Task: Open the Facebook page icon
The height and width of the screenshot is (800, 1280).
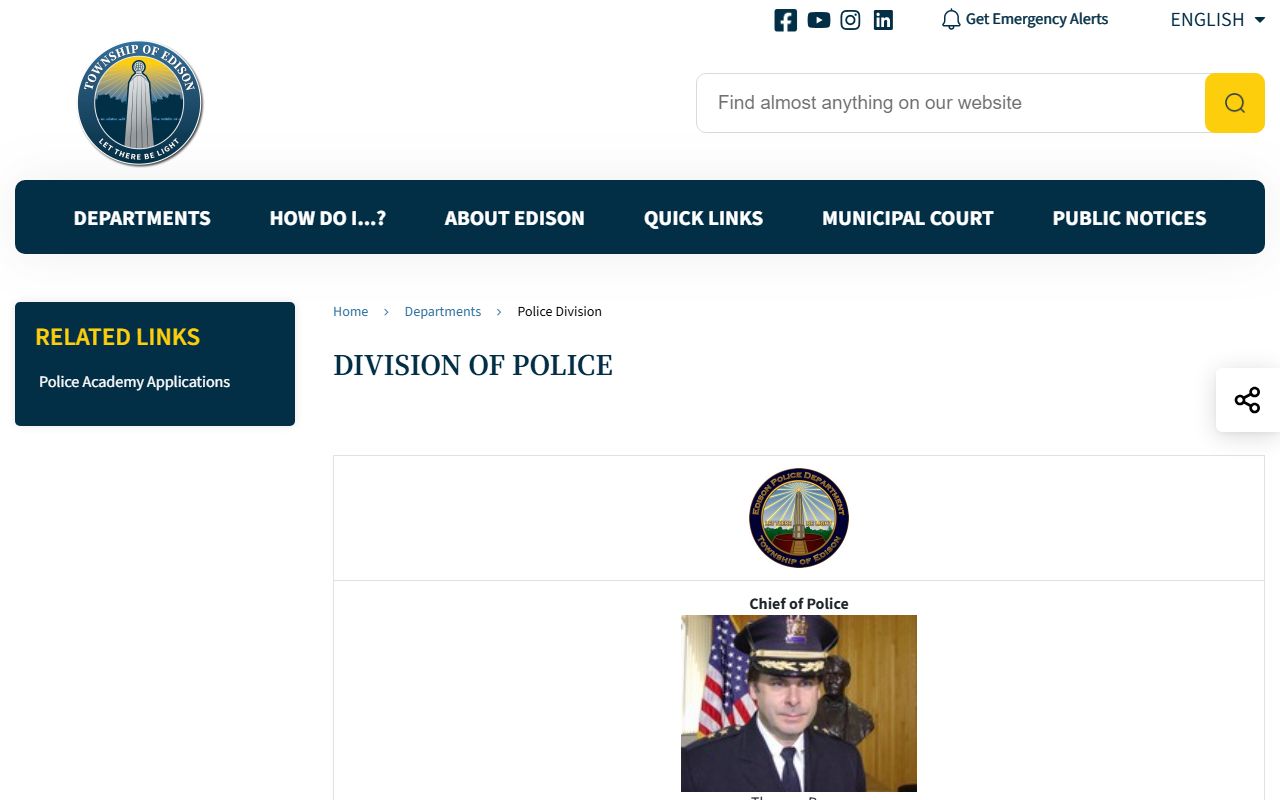Action: [x=786, y=20]
